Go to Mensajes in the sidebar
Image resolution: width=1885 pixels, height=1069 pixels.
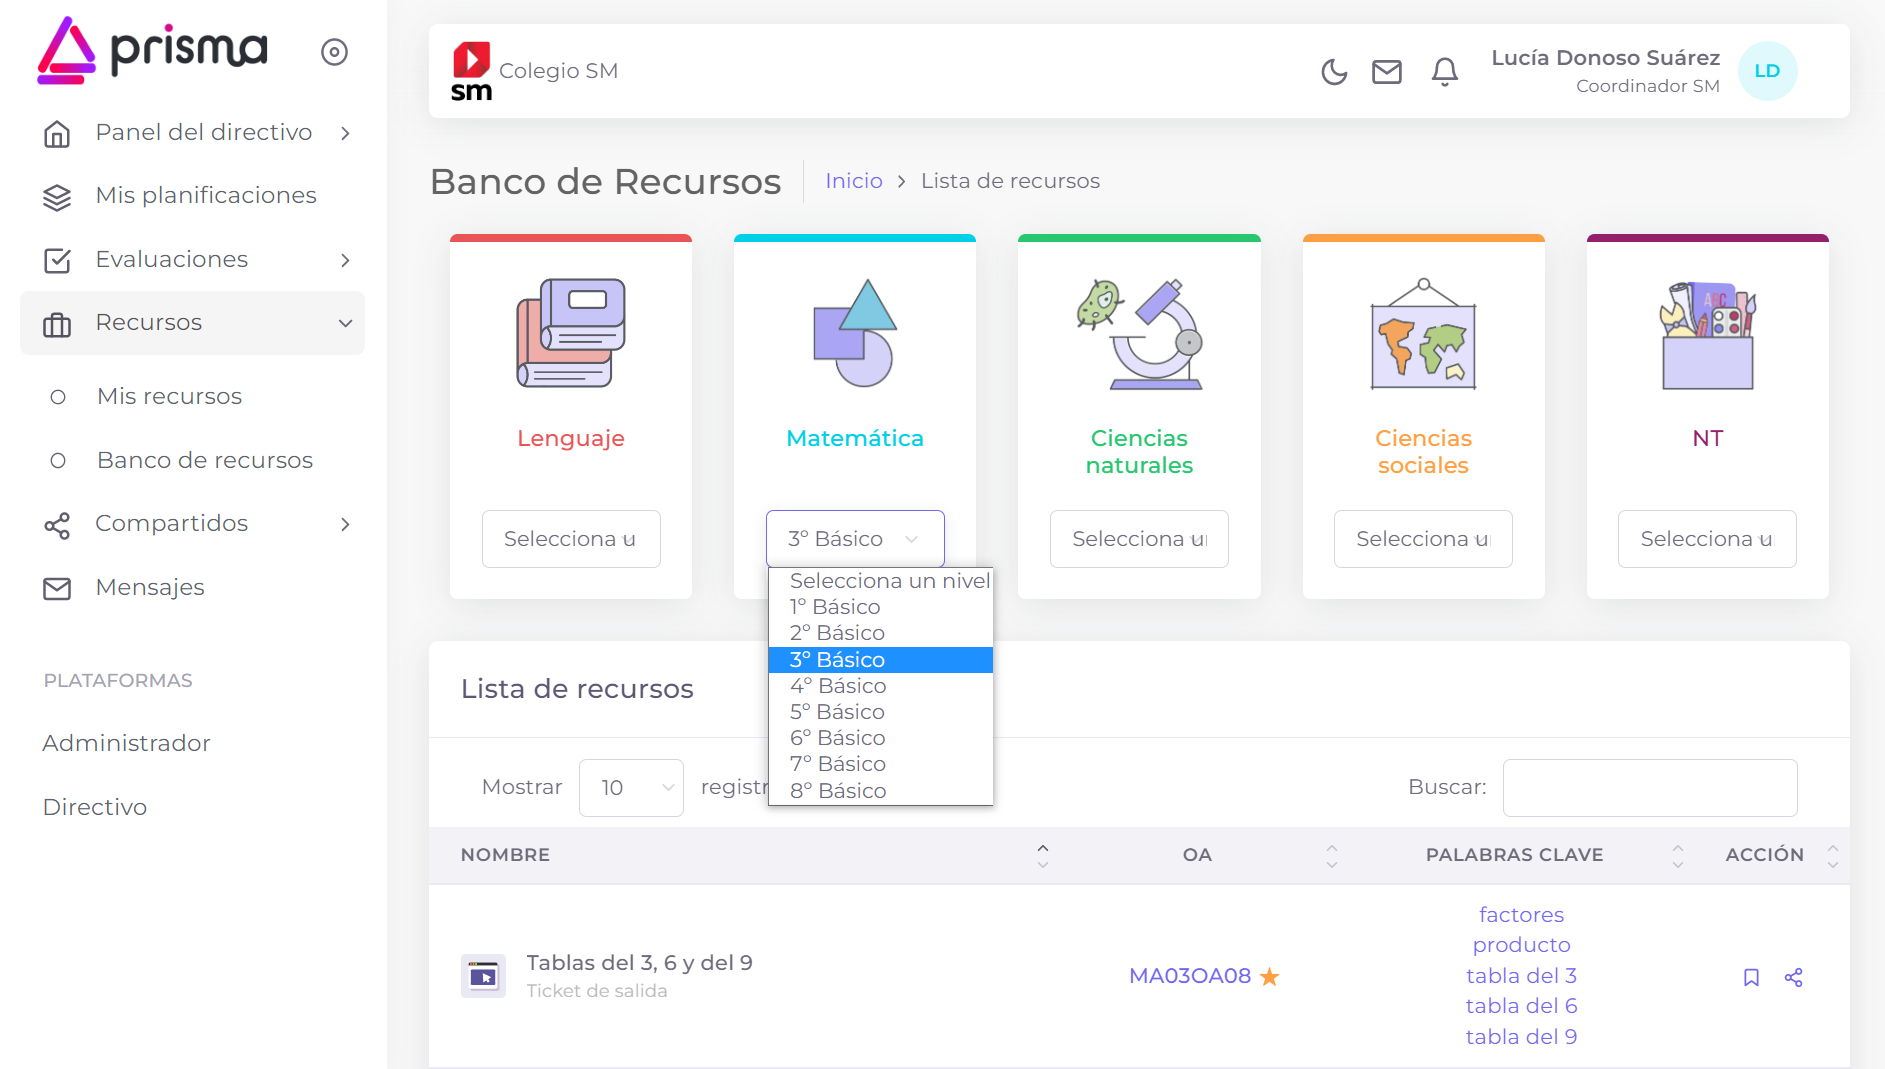tap(149, 588)
